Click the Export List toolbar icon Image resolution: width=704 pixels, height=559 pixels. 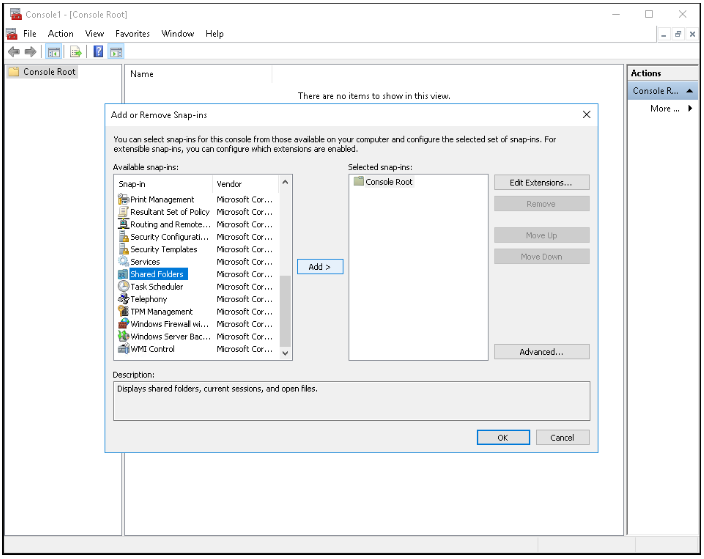tap(76, 52)
